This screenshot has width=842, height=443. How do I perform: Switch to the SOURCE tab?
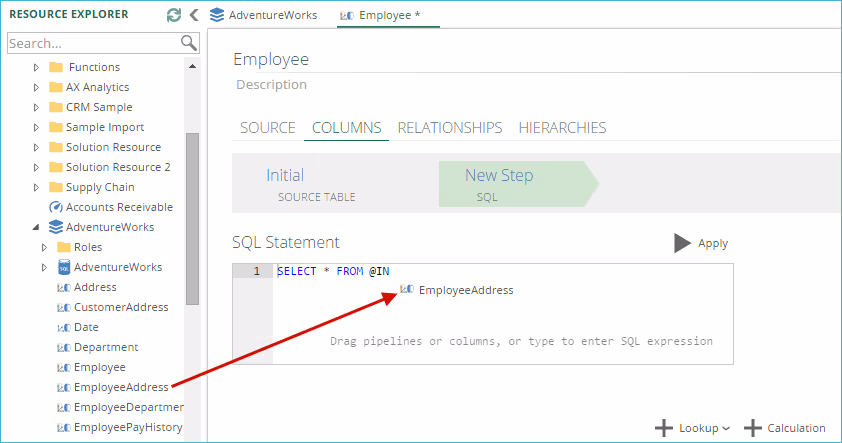(268, 128)
